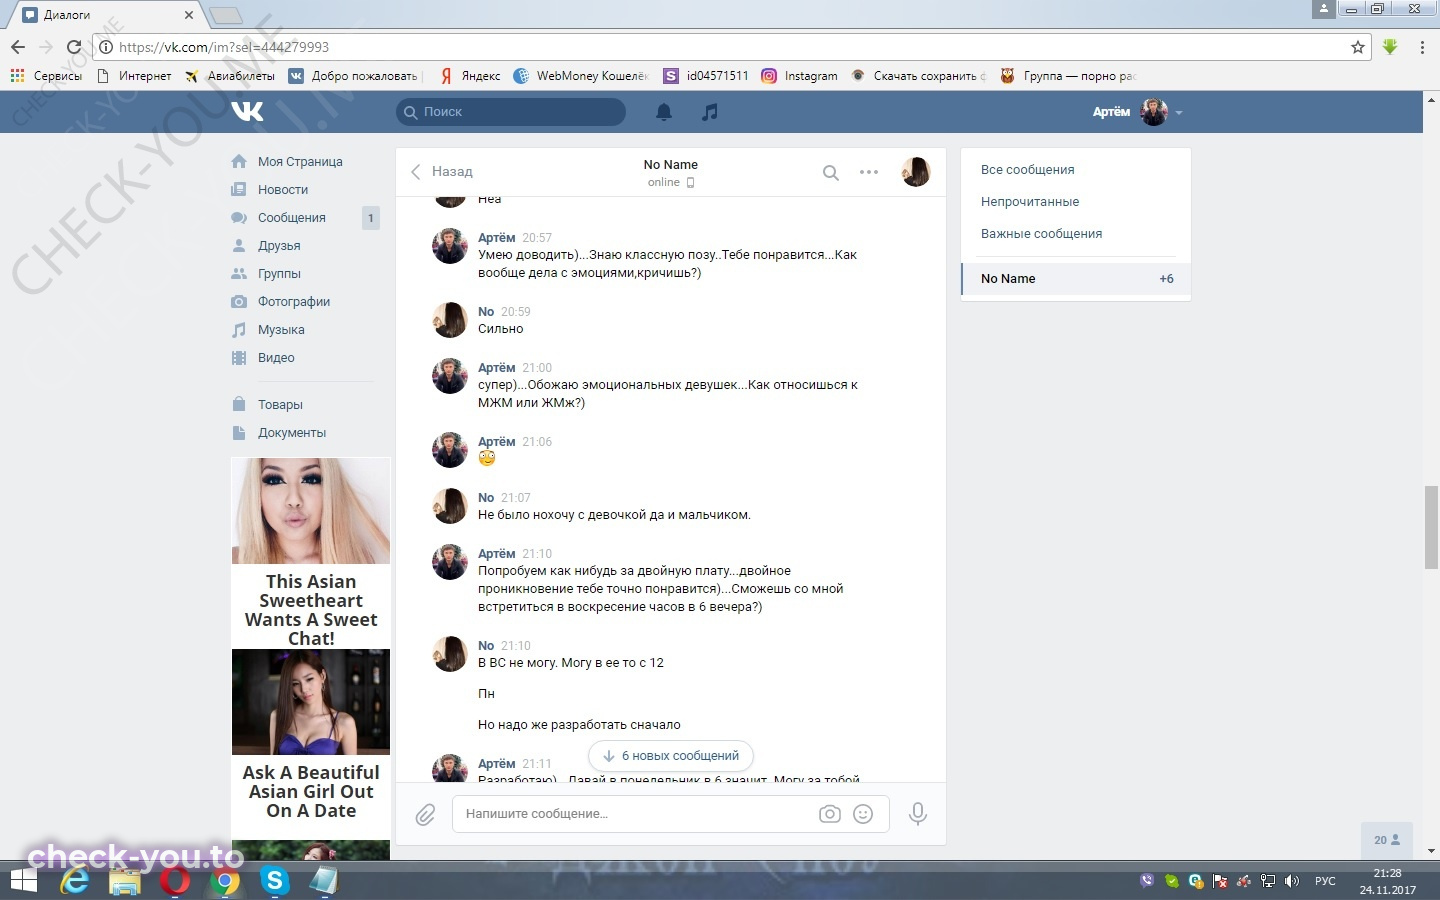Select Важные сообщения filter

1076,234
